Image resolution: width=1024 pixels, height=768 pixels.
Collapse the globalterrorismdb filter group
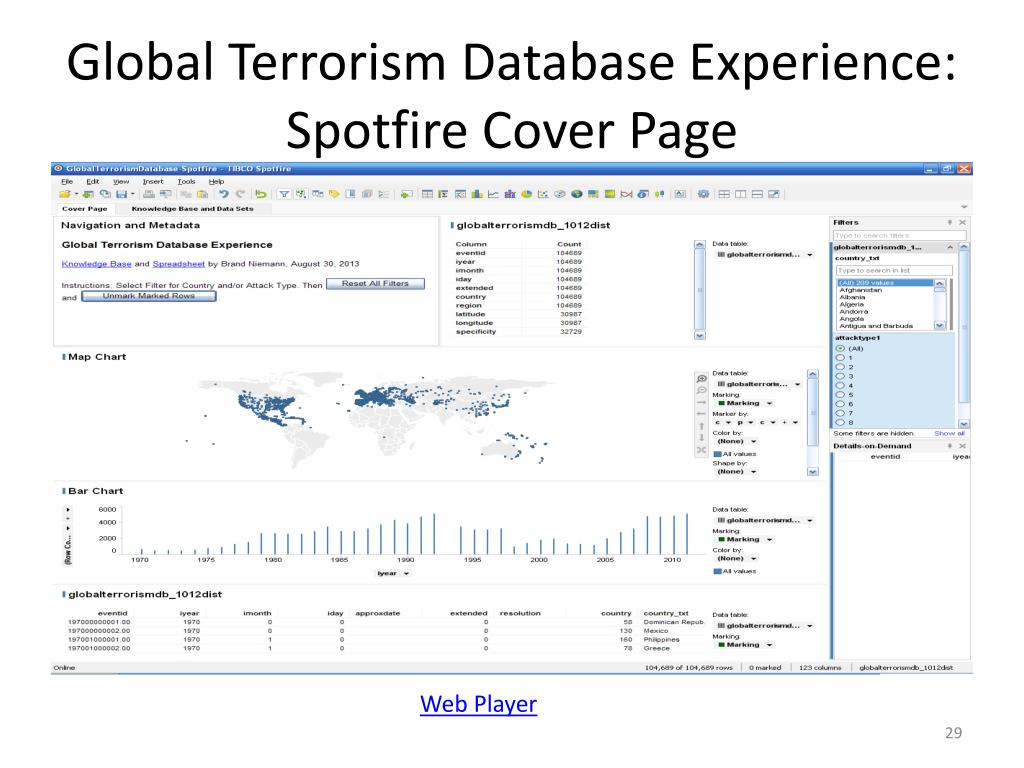(950, 248)
